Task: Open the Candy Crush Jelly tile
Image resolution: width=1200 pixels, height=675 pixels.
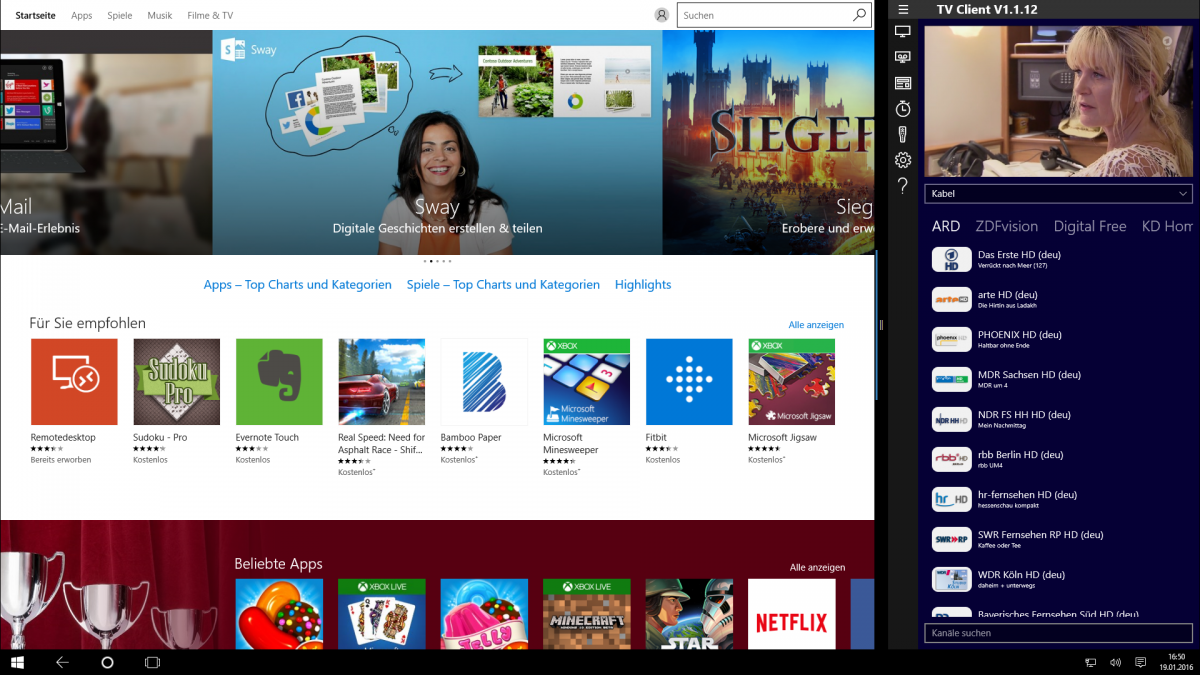Action: [484, 614]
